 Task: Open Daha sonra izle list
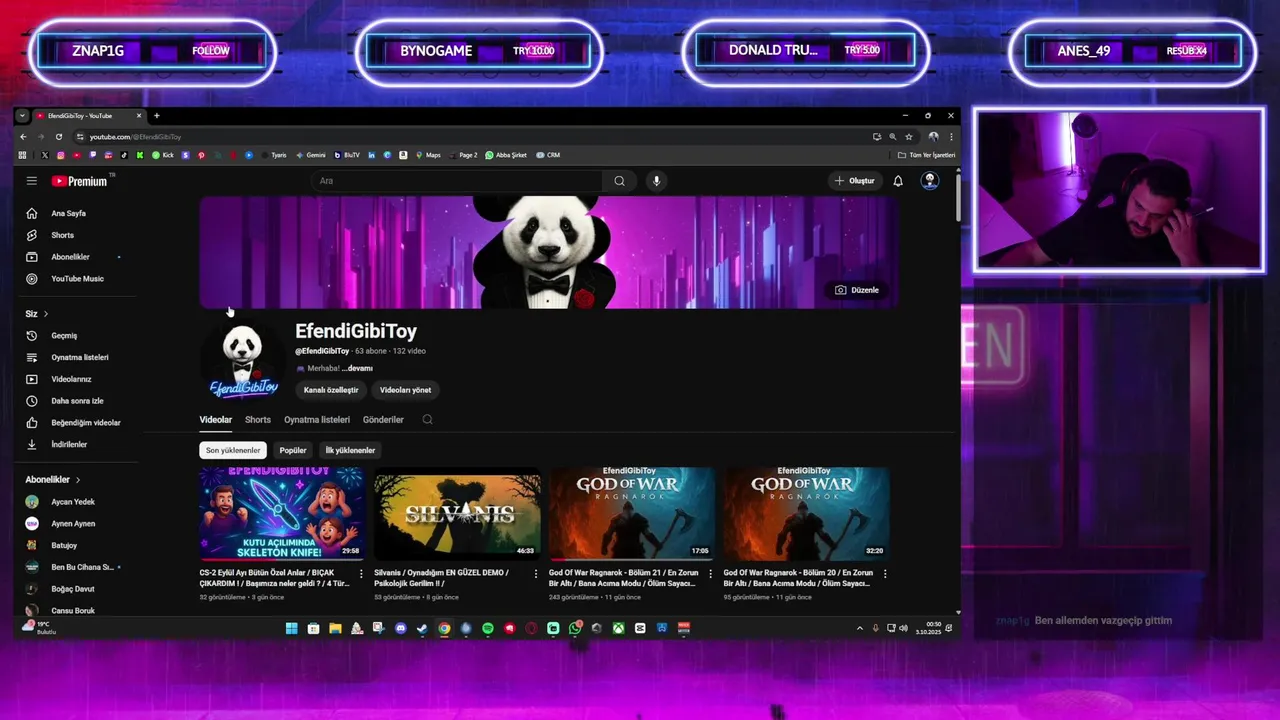(77, 401)
